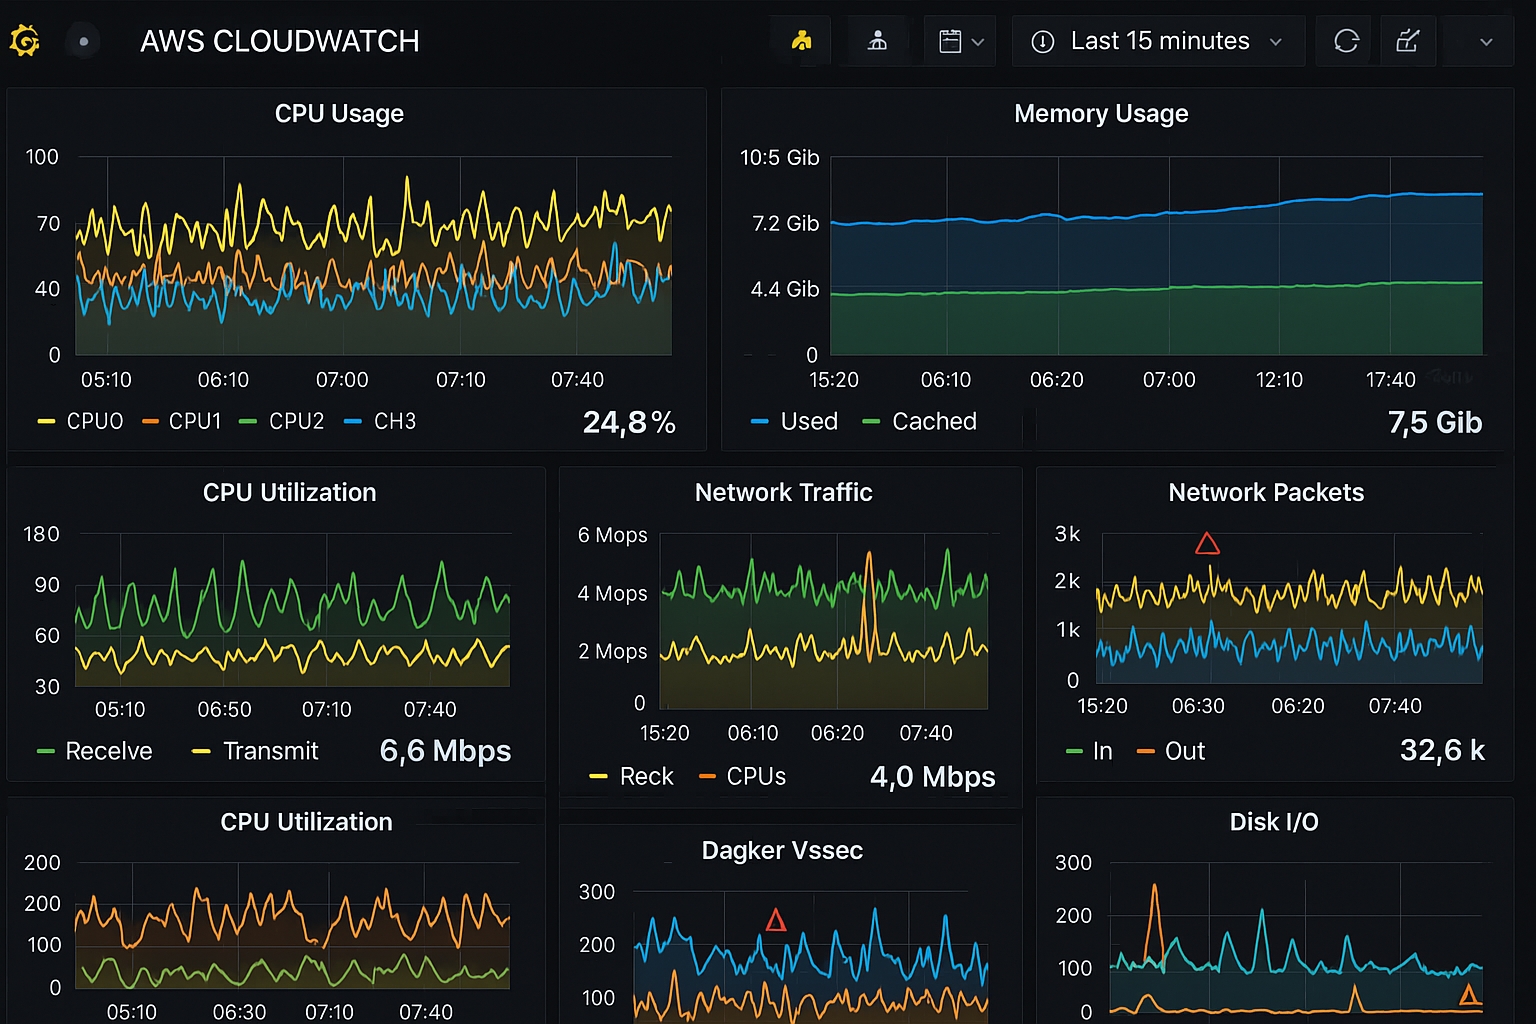Click the yellow CPU0 legend color swatch
This screenshot has height=1024, width=1536.
[46, 422]
